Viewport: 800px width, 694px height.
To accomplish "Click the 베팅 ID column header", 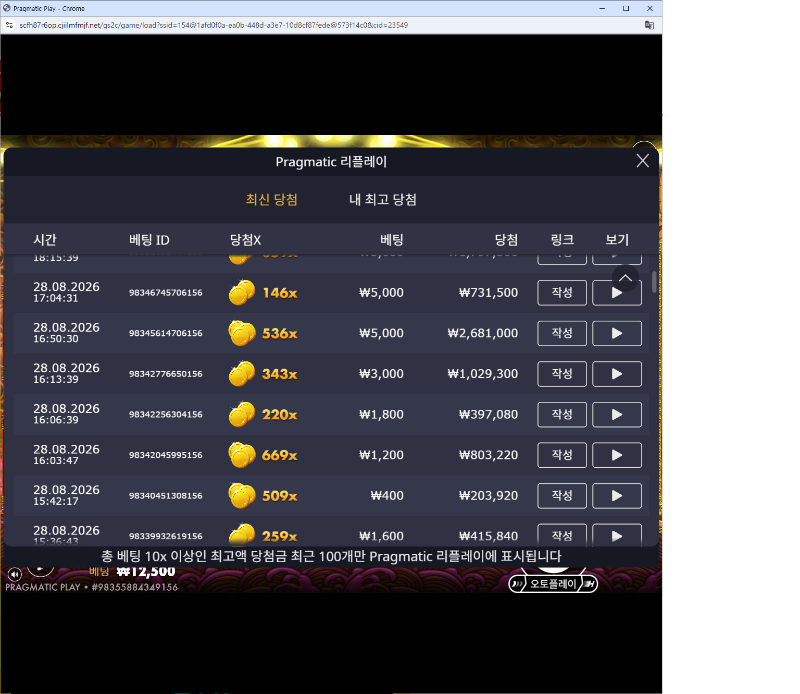I will (149, 240).
